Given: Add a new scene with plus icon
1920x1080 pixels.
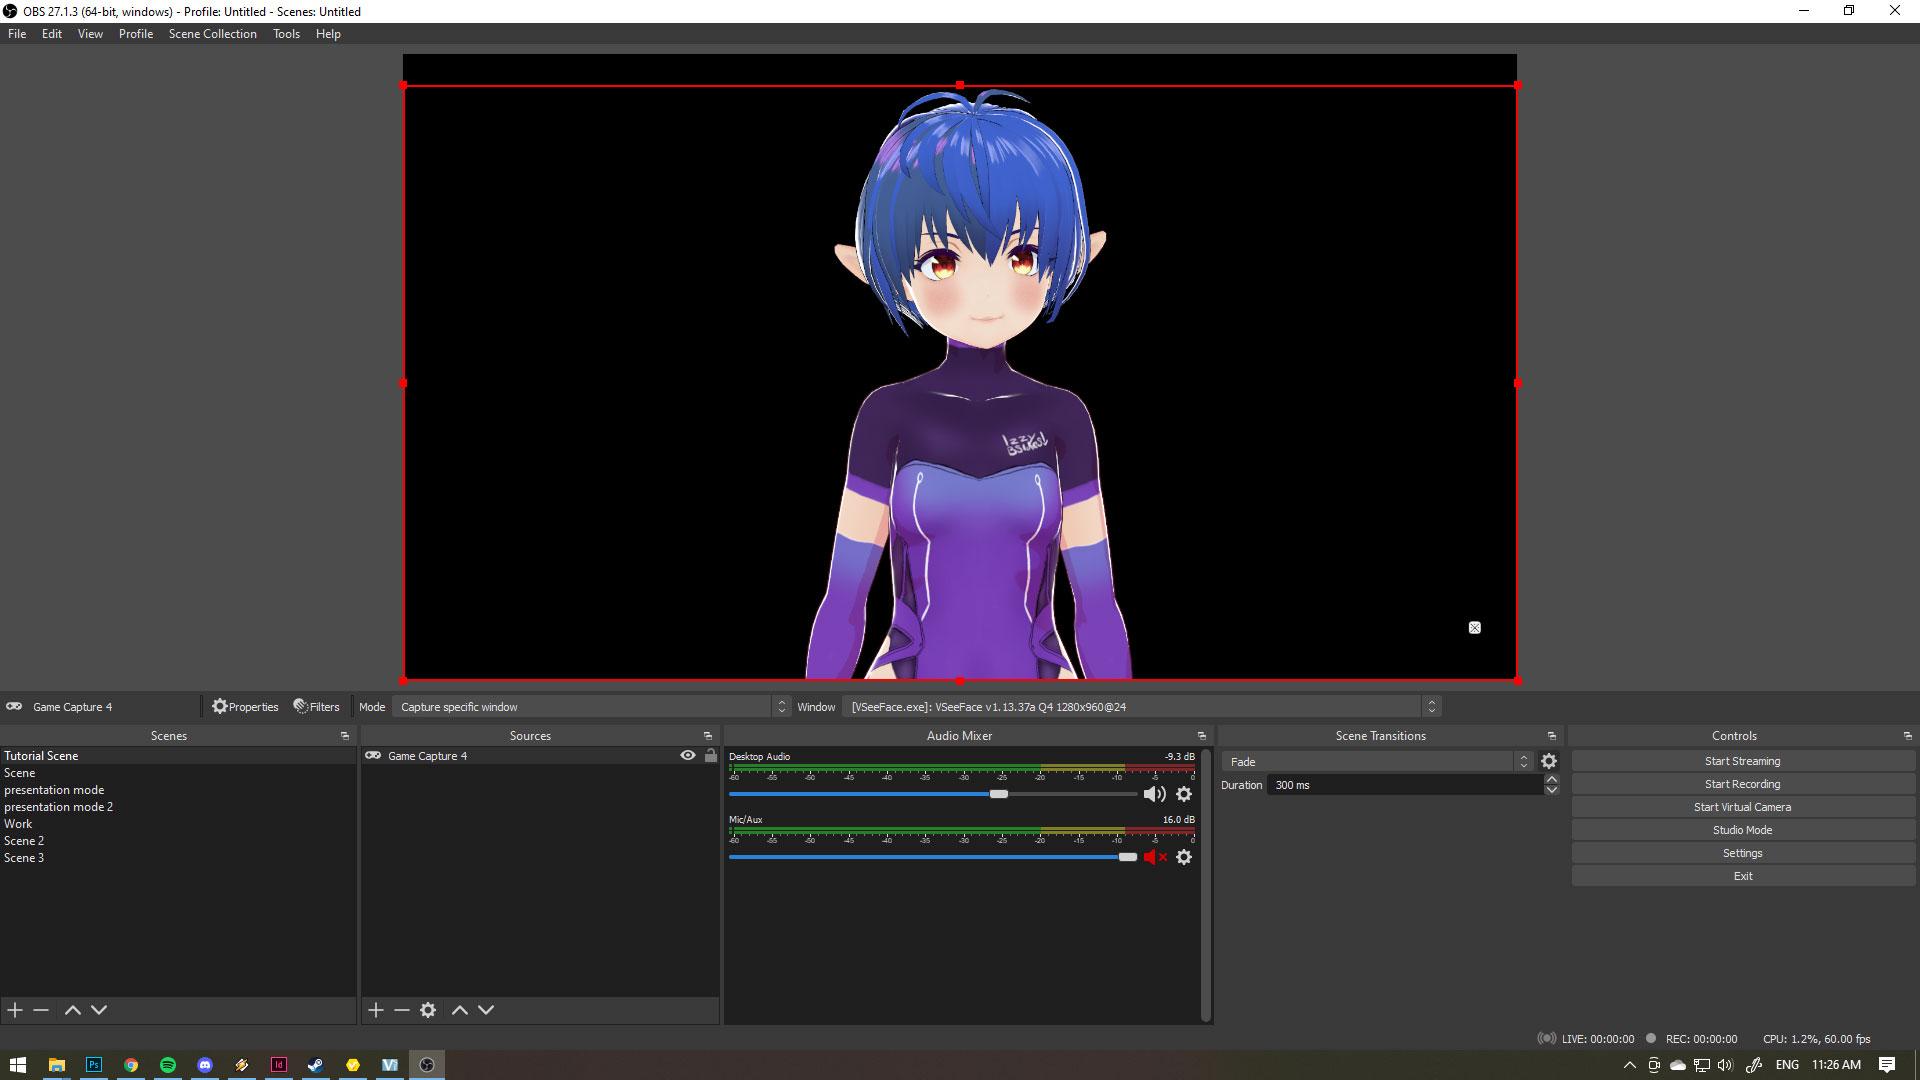Looking at the screenshot, I should coord(15,1010).
